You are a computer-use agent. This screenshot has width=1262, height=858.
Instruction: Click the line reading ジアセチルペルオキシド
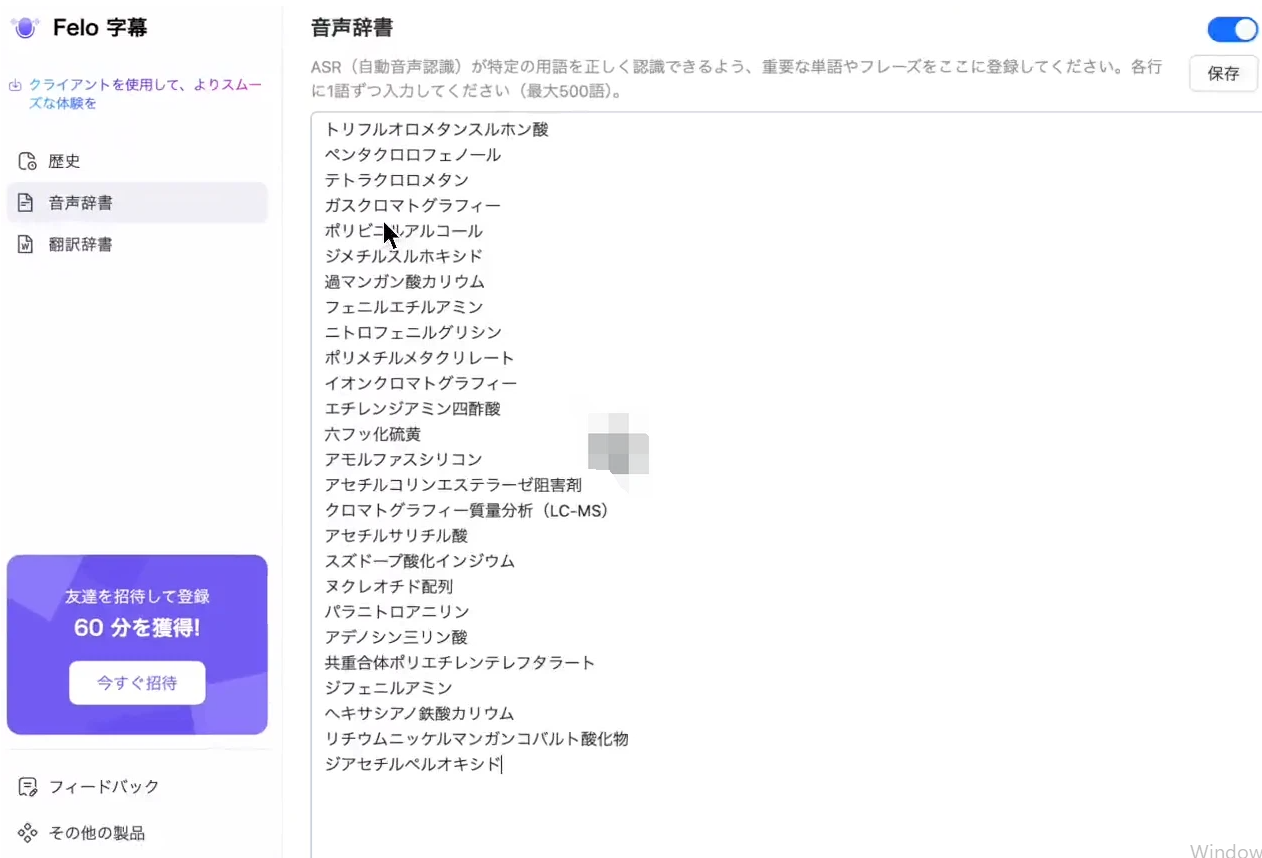click(412, 764)
